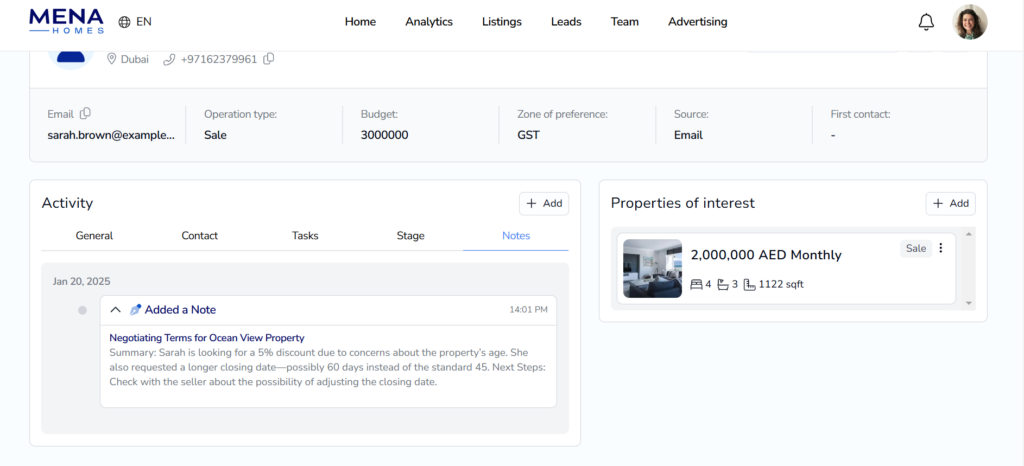Open the property thumbnail image
1024x466 pixels.
(652, 268)
